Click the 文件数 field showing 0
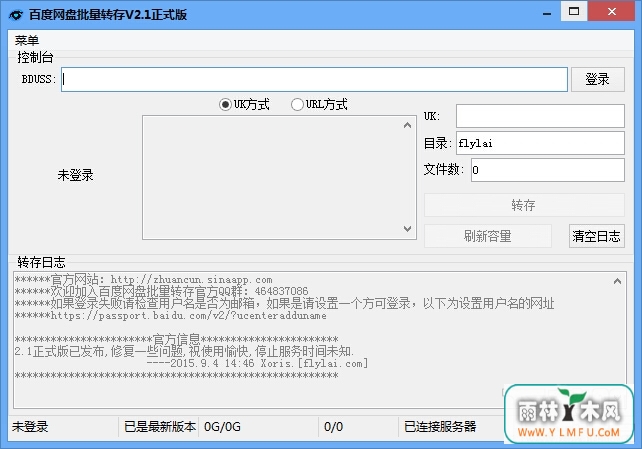This screenshot has width=642, height=449. click(547, 170)
